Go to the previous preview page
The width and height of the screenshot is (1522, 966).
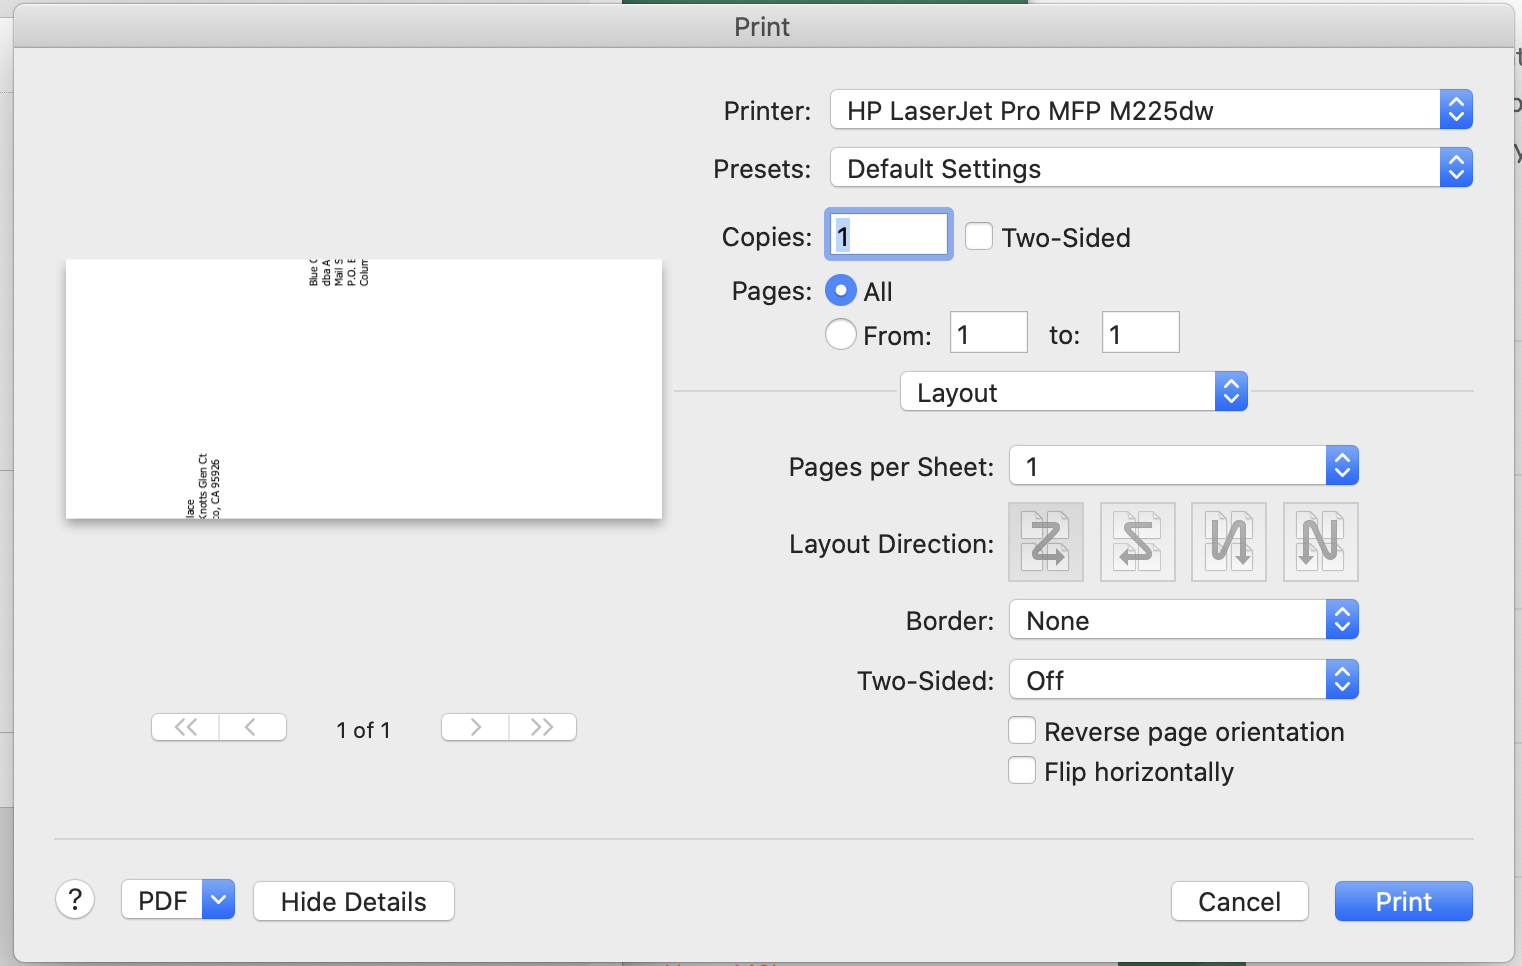click(252, 727)
